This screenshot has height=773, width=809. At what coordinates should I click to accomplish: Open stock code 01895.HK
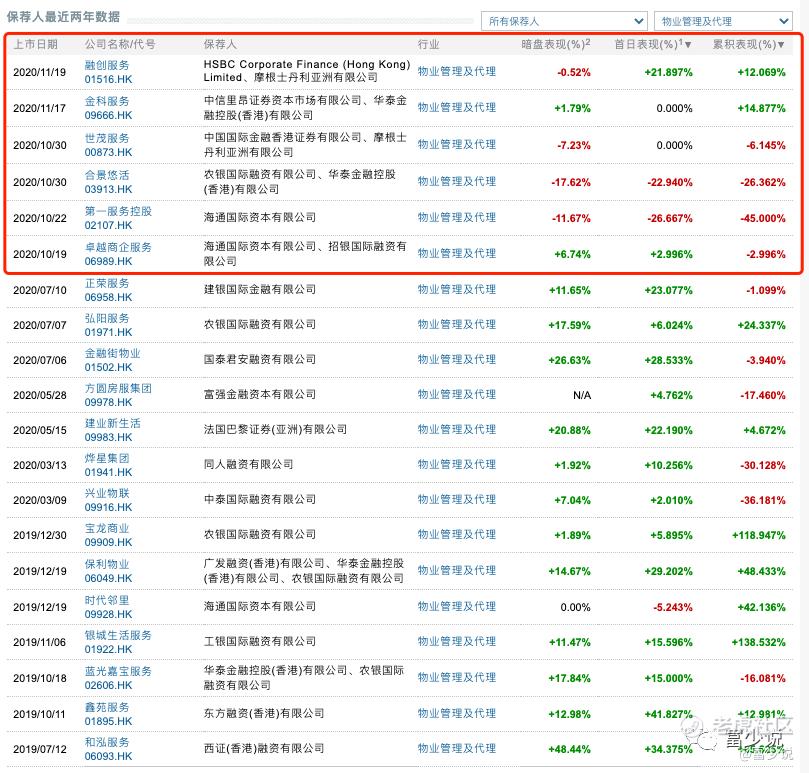click(108, 721)
